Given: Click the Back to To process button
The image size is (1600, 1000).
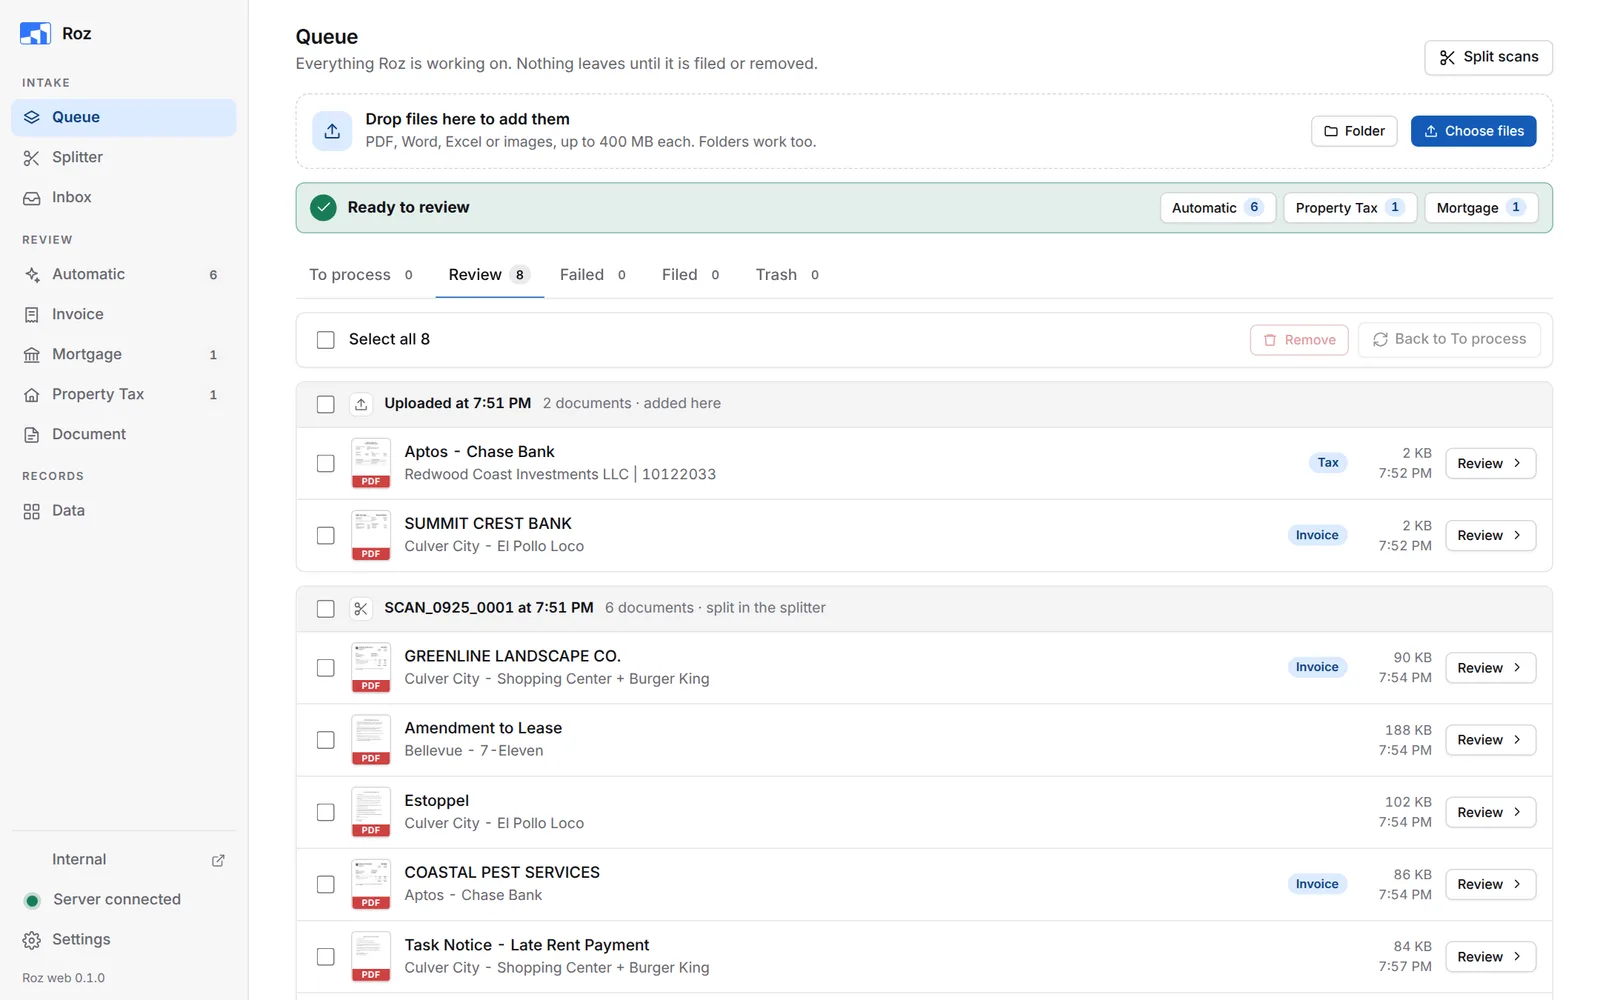Looking at the screenshot, I should (x=1449, y=340).
